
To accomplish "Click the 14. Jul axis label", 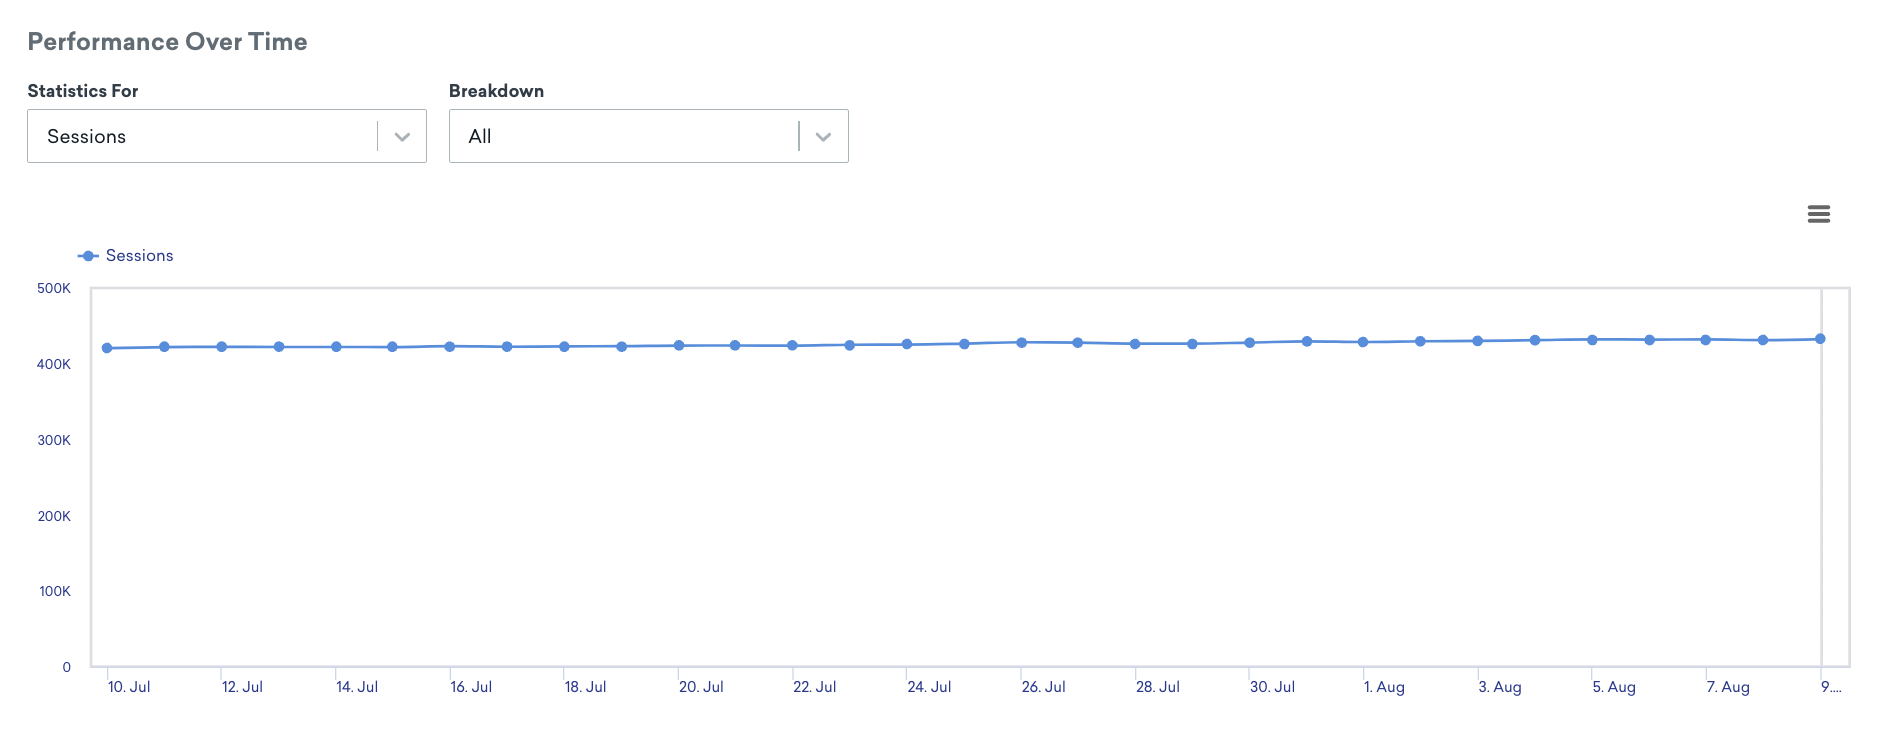I will click(x=357, y=687).
